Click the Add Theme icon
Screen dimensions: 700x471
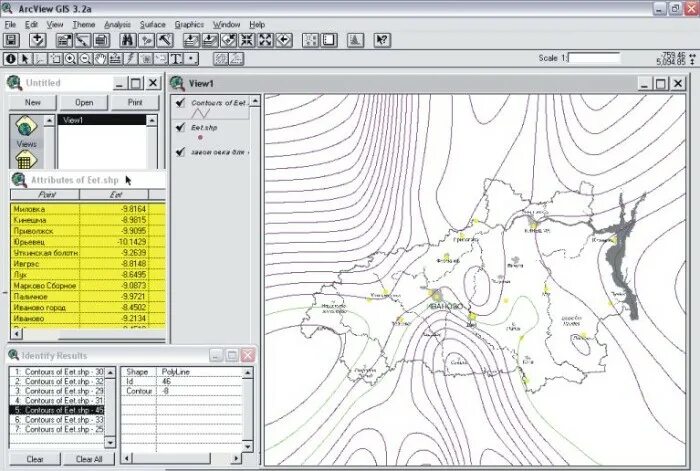pos(38,40)
